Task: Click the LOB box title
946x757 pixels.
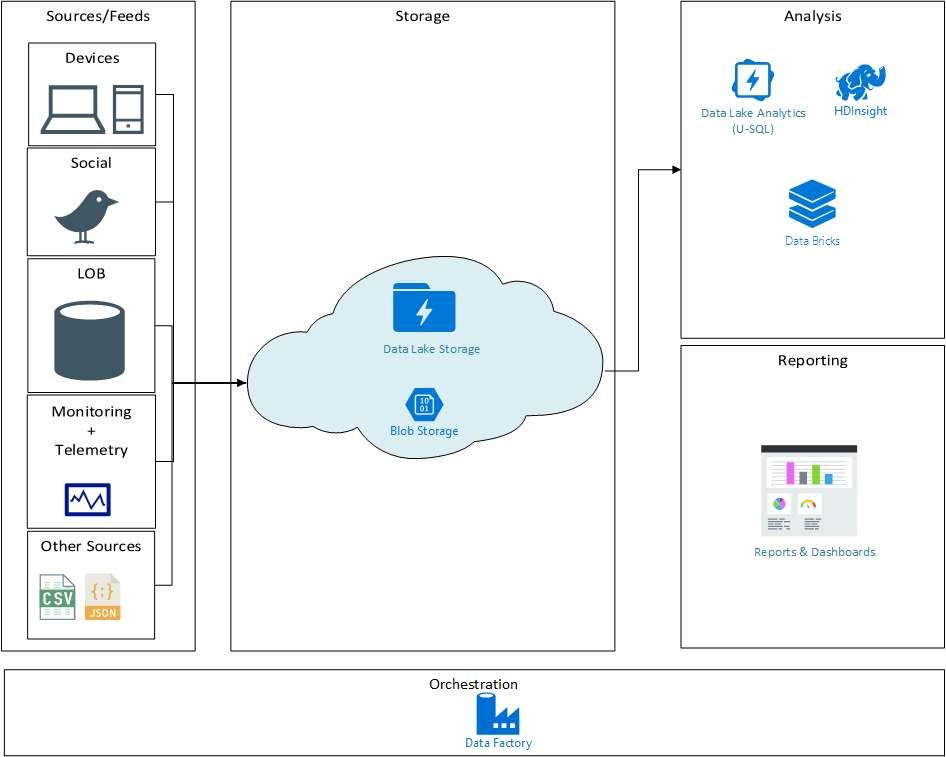Action: click(x=91, y=274)
